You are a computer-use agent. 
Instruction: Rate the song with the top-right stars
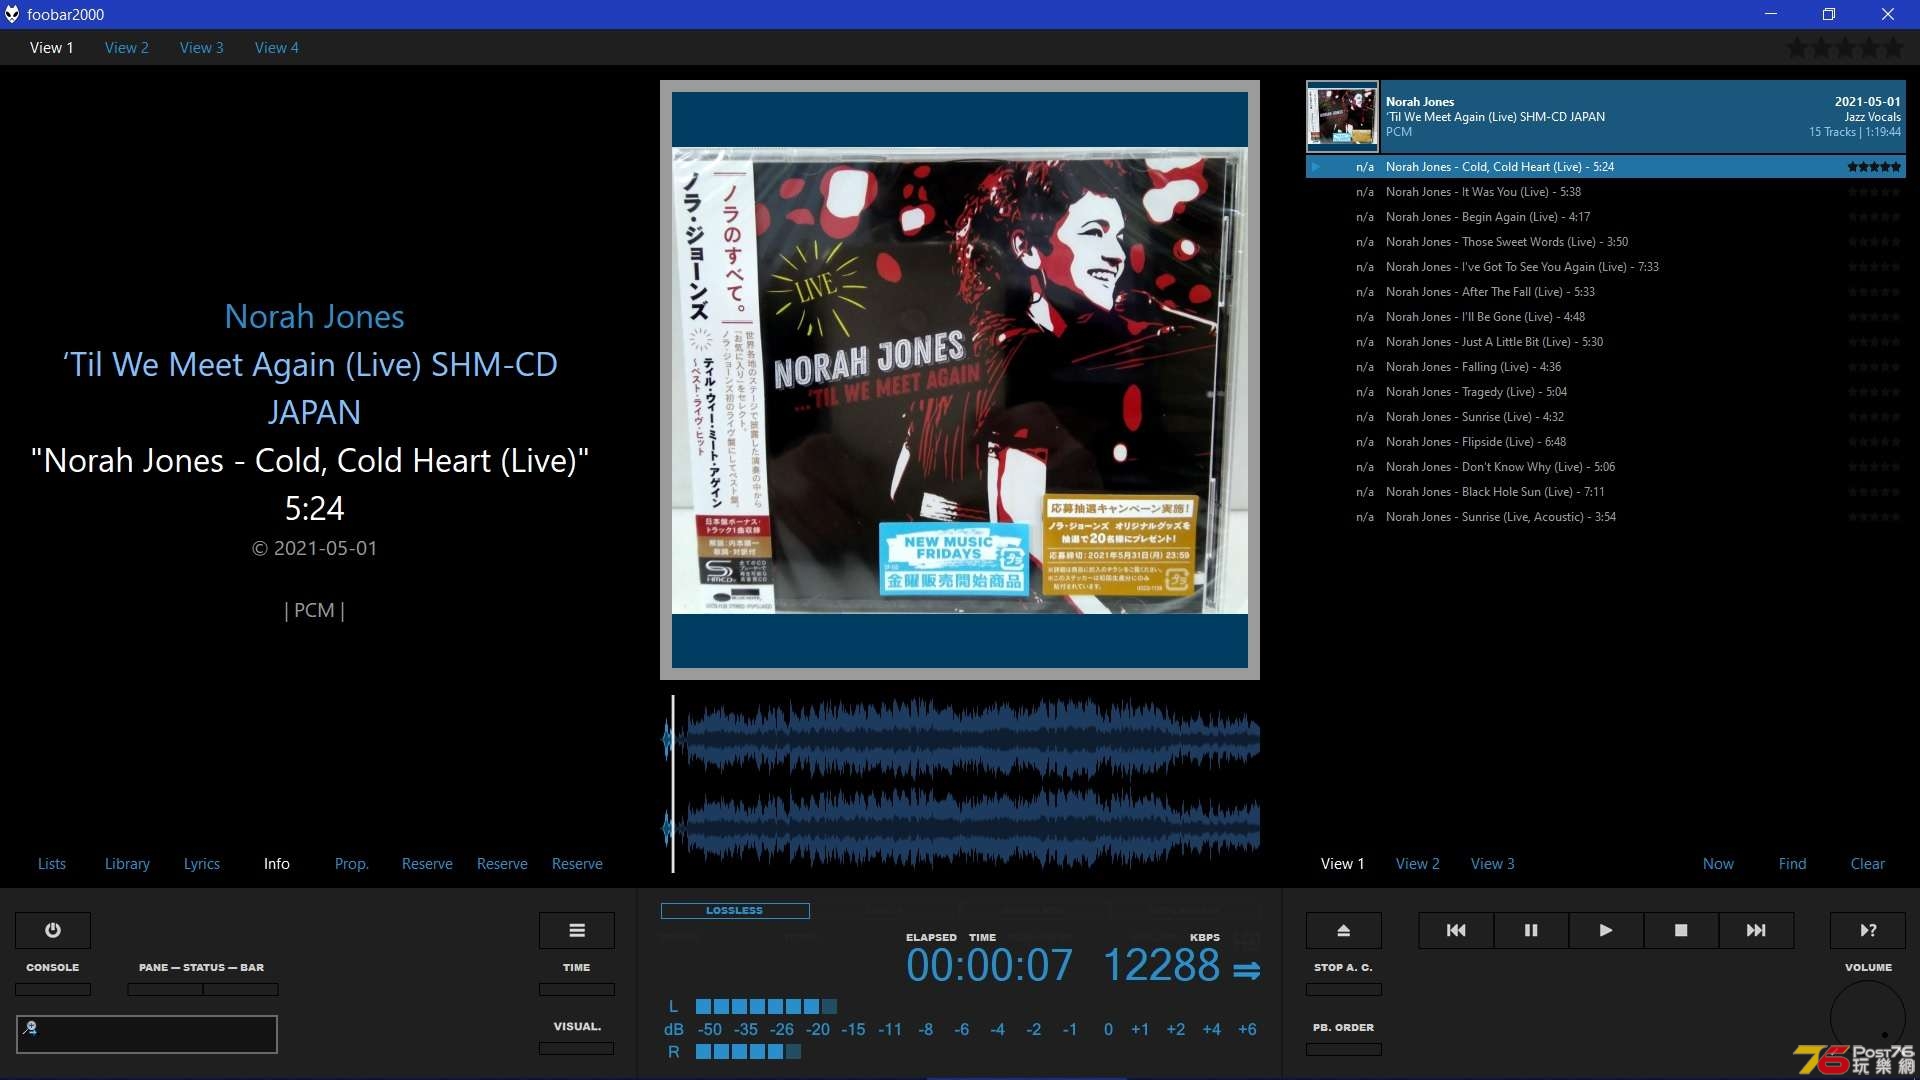pyautogui.click(x=1845, y=47)
